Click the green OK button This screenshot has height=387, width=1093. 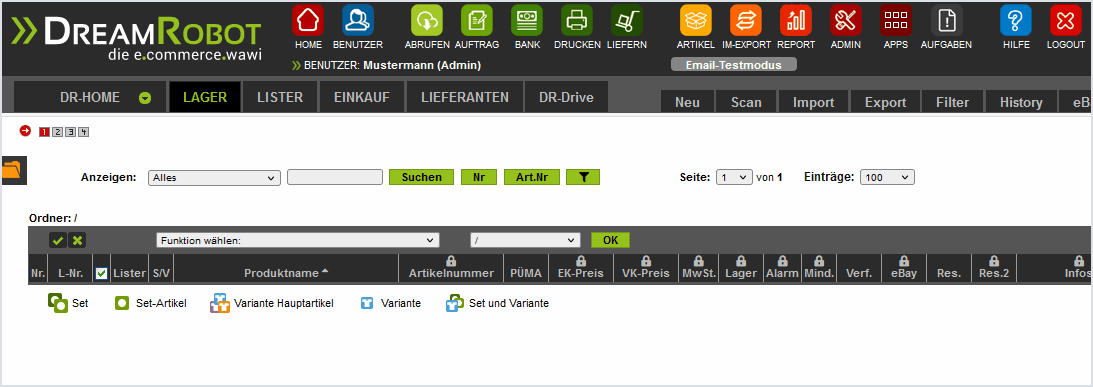tap(610, 240)
